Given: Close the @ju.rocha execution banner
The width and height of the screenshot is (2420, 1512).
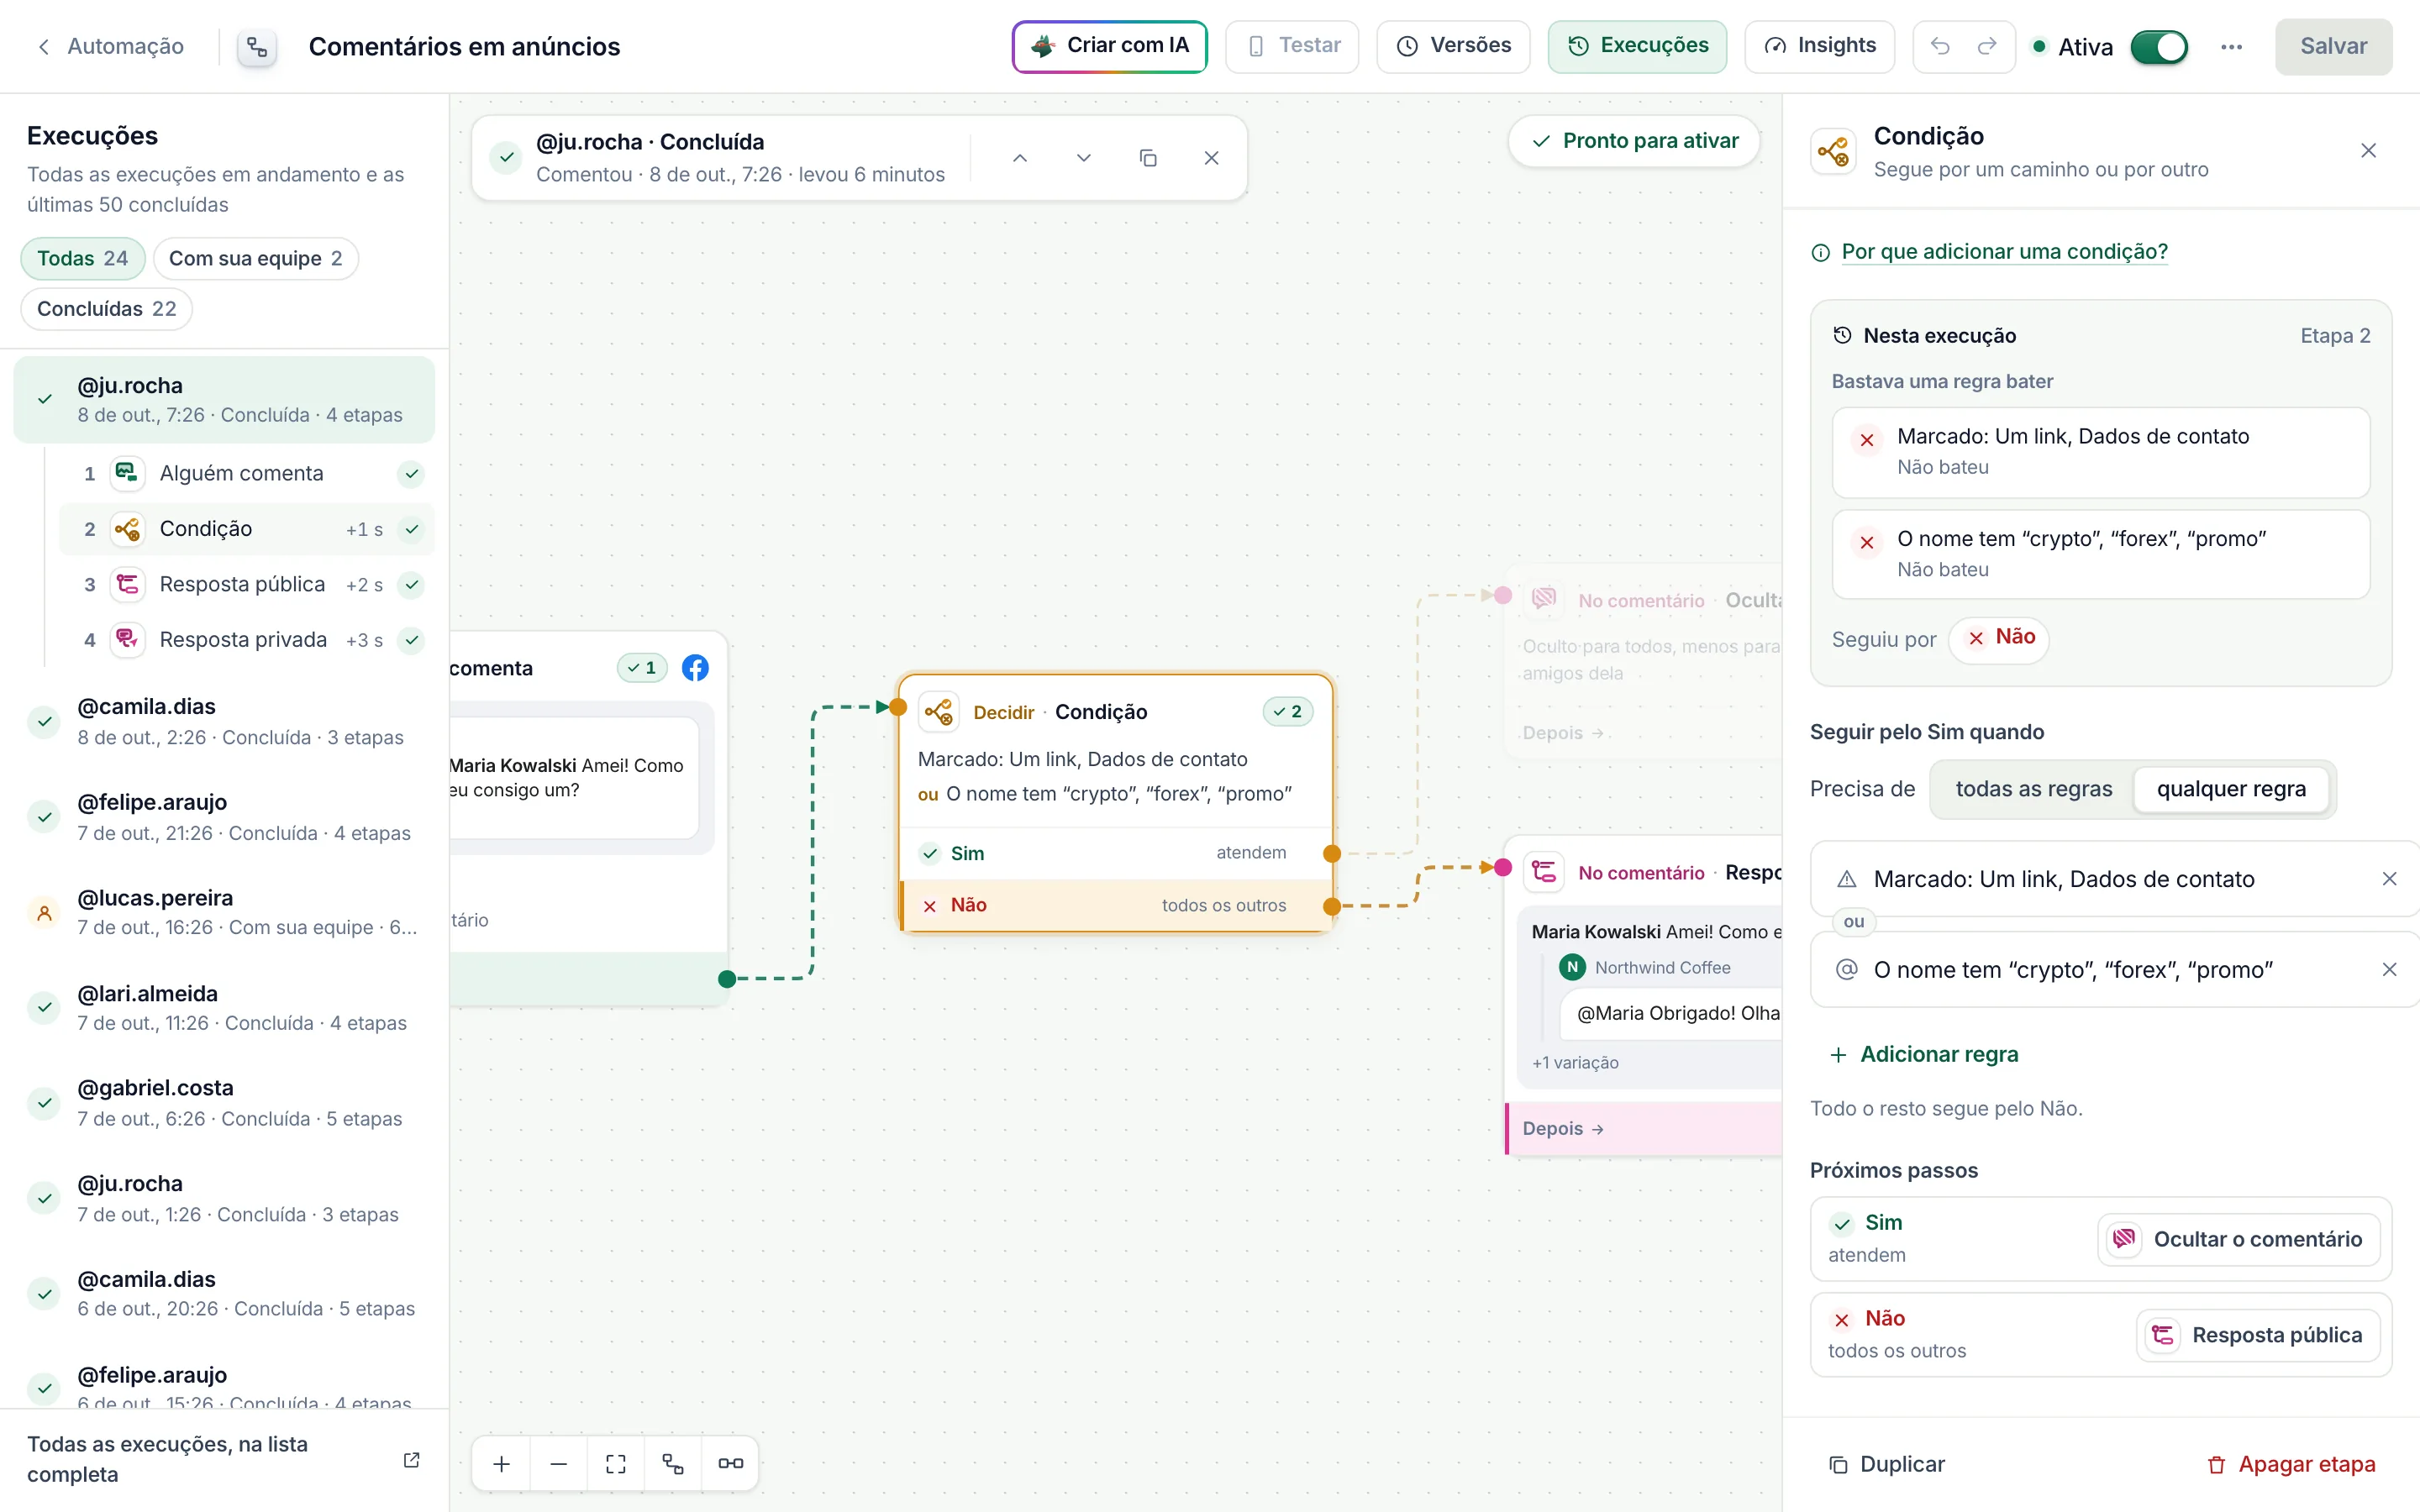Looking at the screenshot, I should 1211,158.
